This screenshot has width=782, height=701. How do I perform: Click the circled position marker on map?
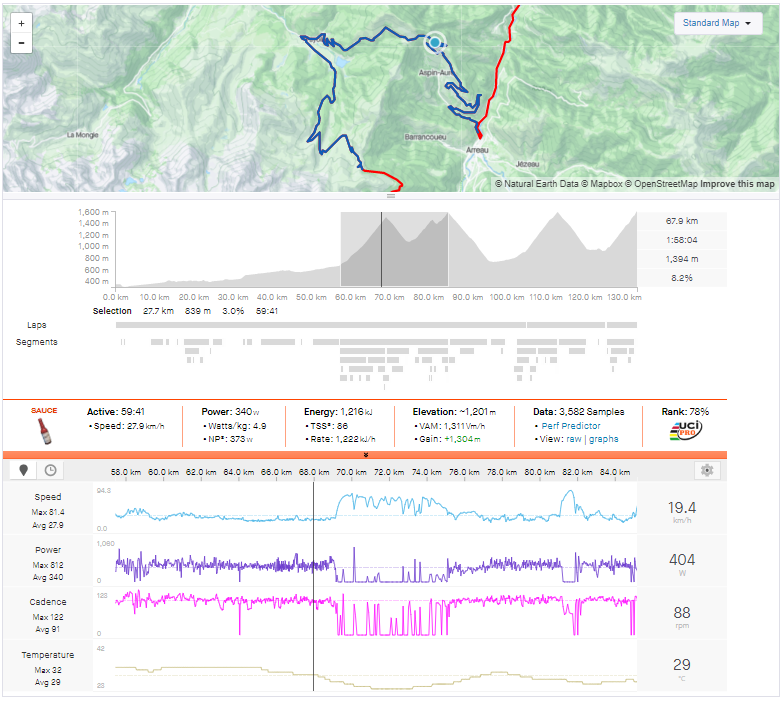pos(435,41)
